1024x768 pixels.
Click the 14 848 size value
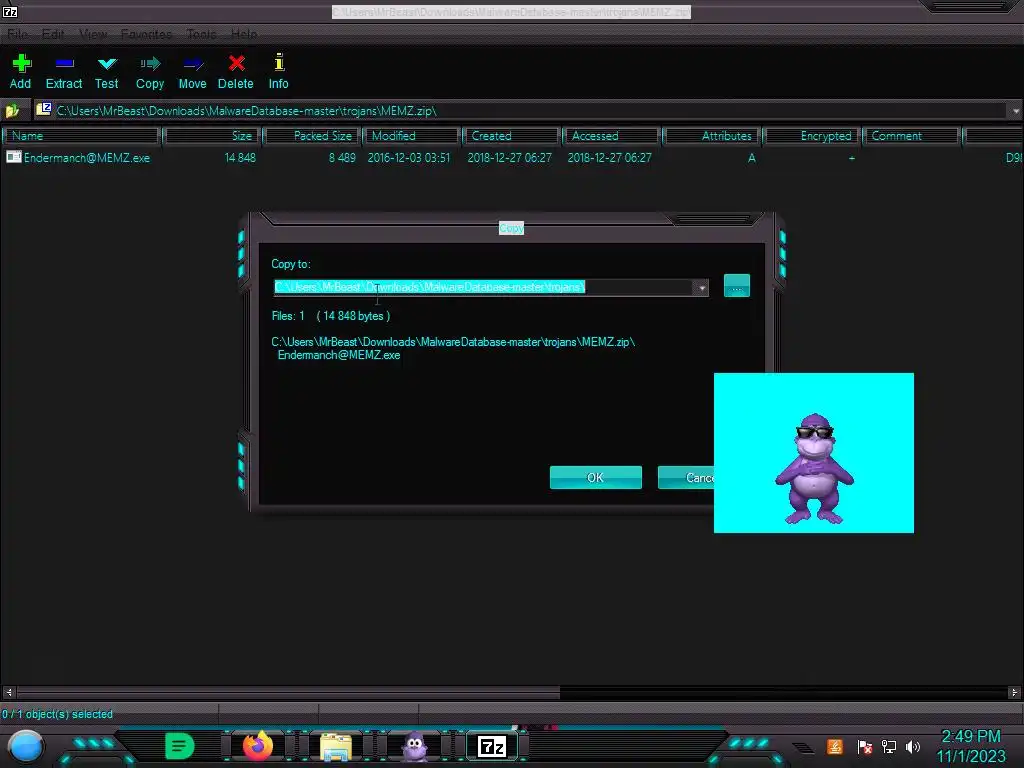pyautogui.click(x=240, y=157)
